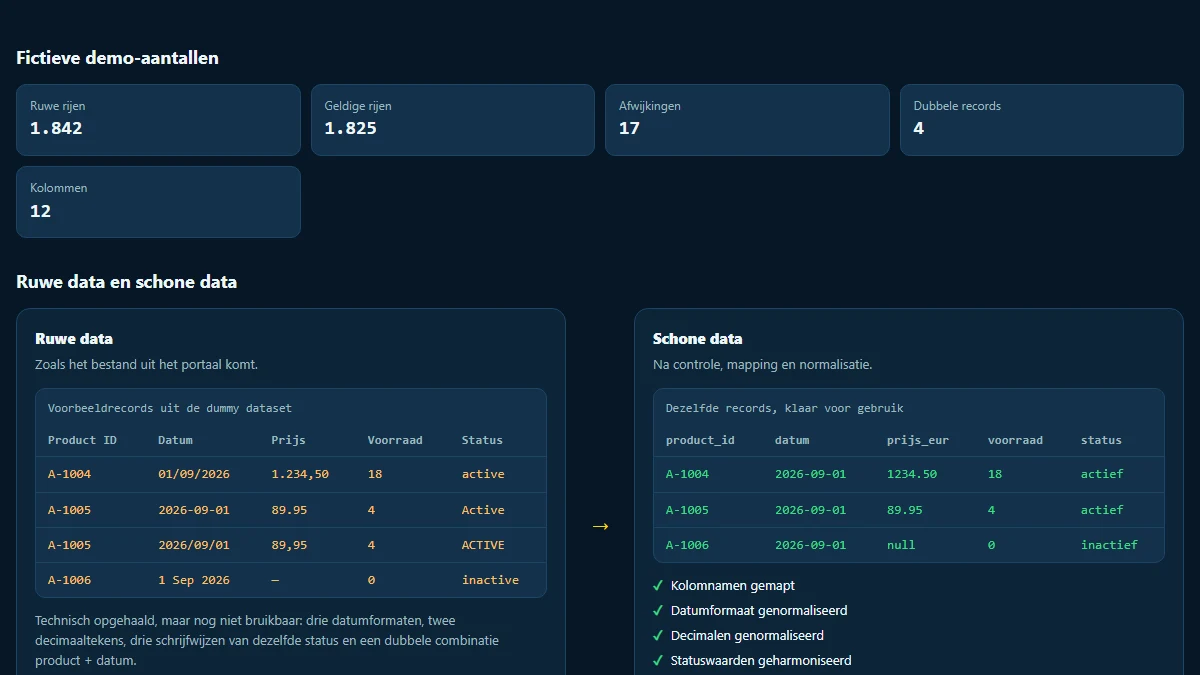The width and height of the screenshot is (1200, 675).
Task: Click the heading Fictieve demo-aantallen
Action: 117,58
